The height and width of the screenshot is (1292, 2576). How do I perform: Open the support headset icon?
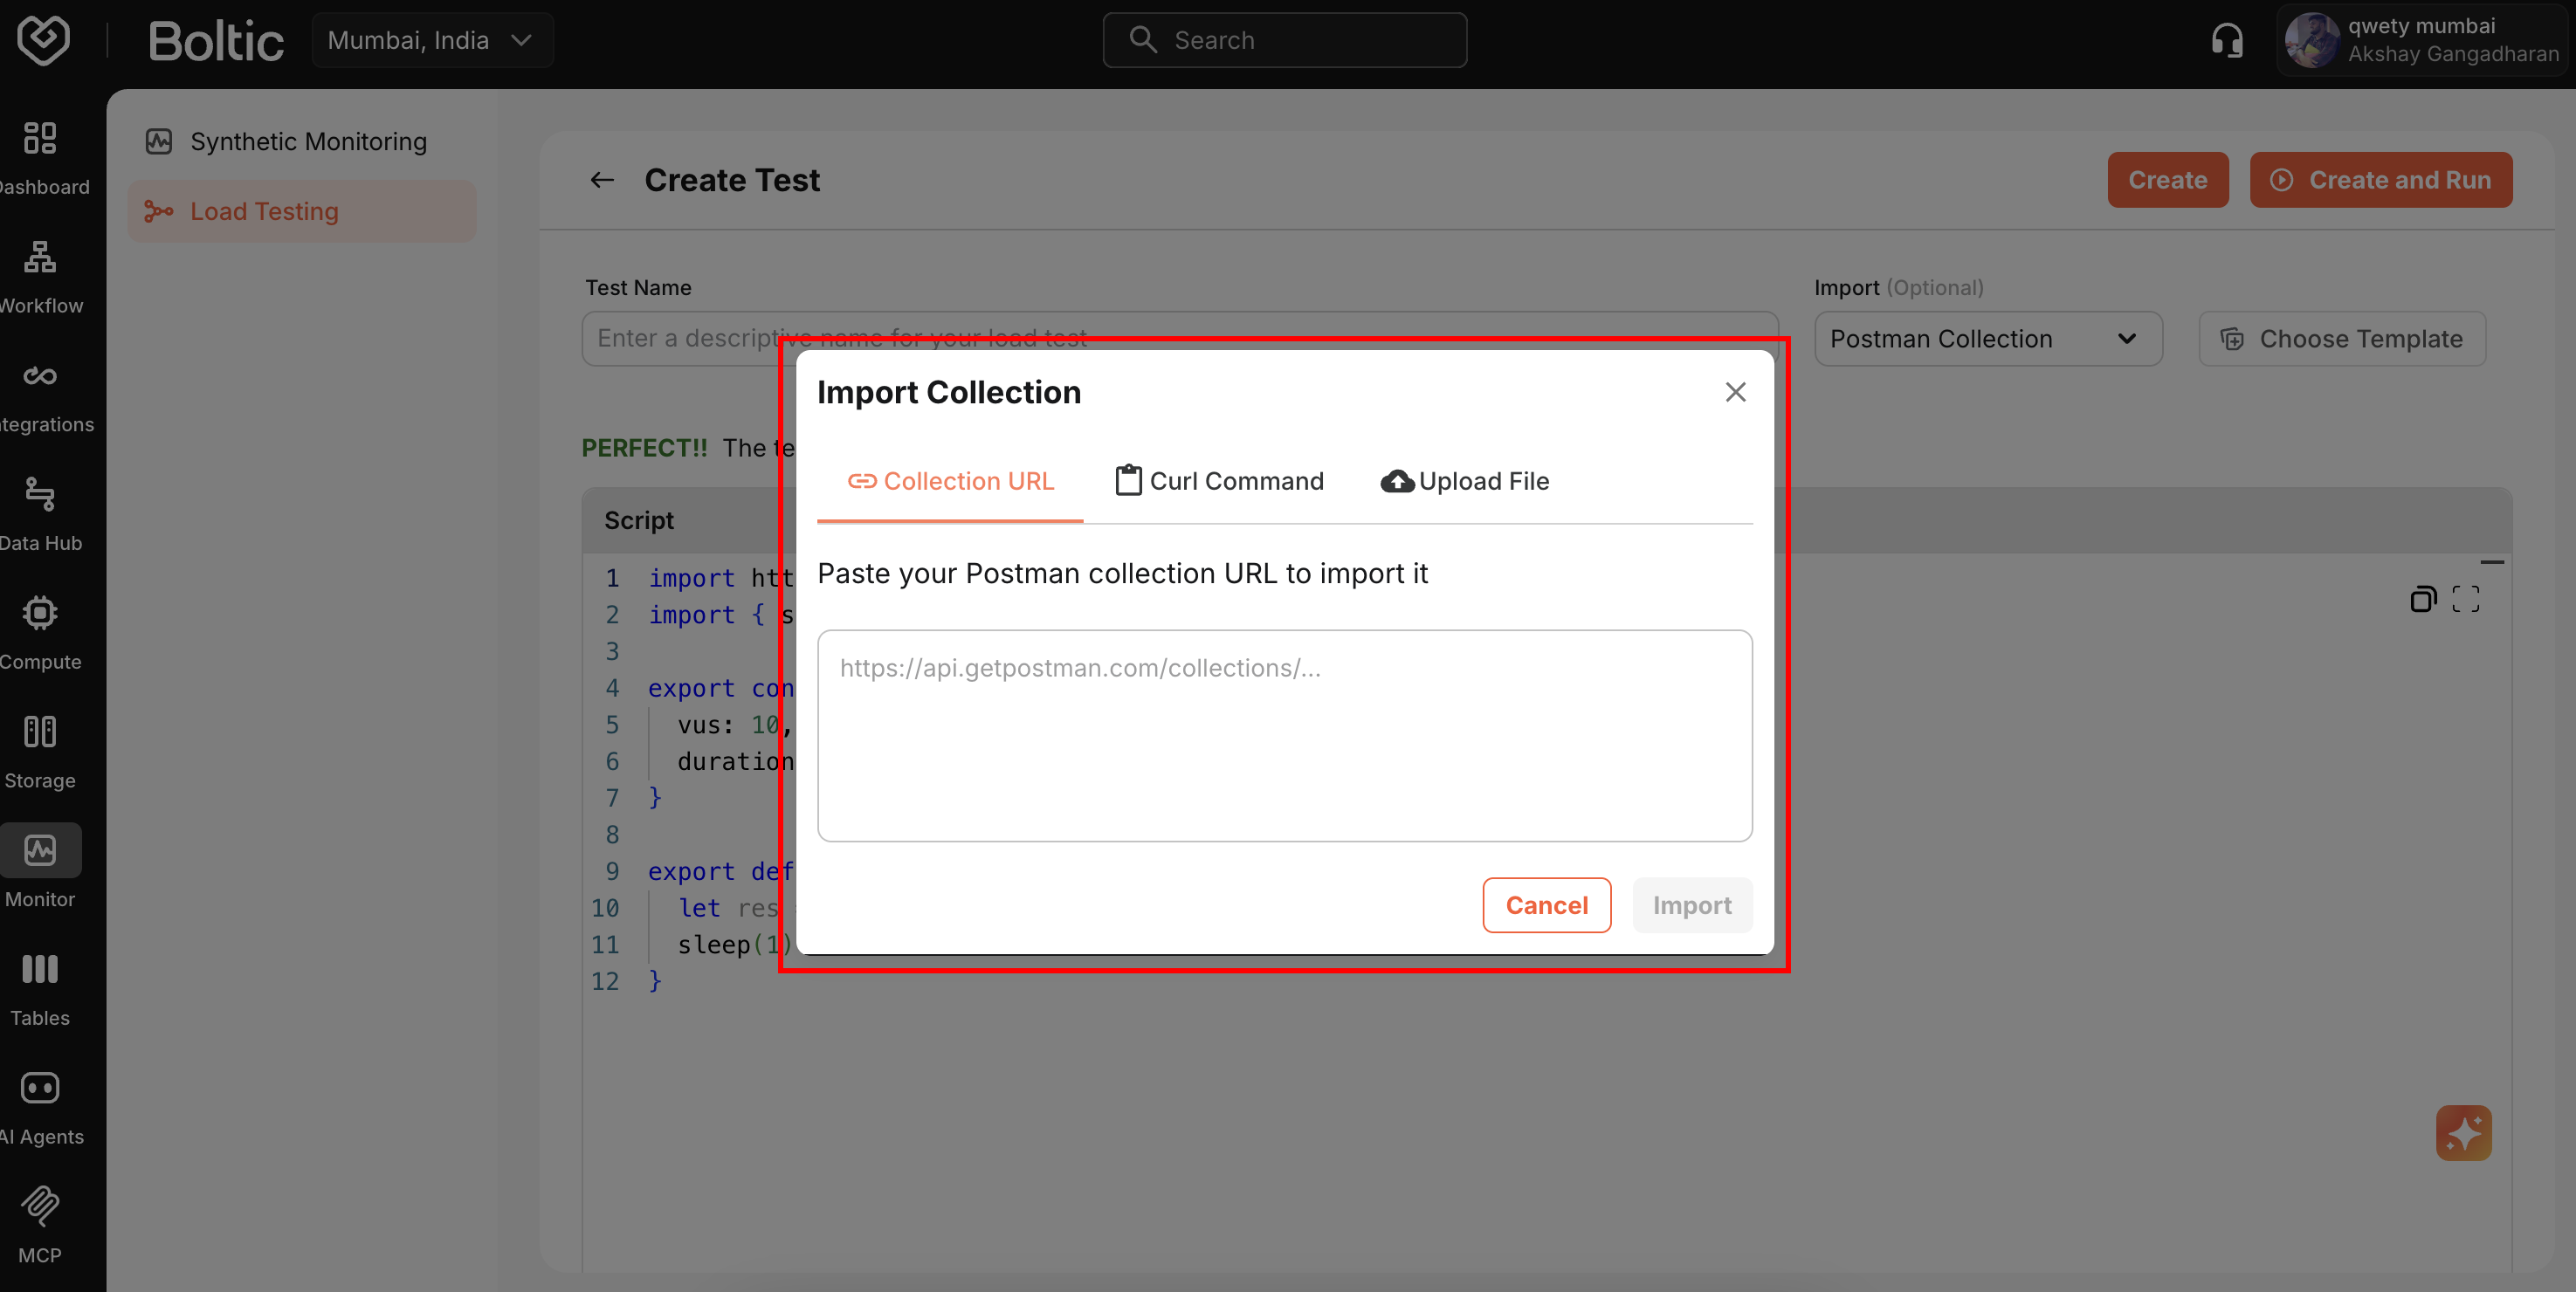click(x=2226, y=40)
